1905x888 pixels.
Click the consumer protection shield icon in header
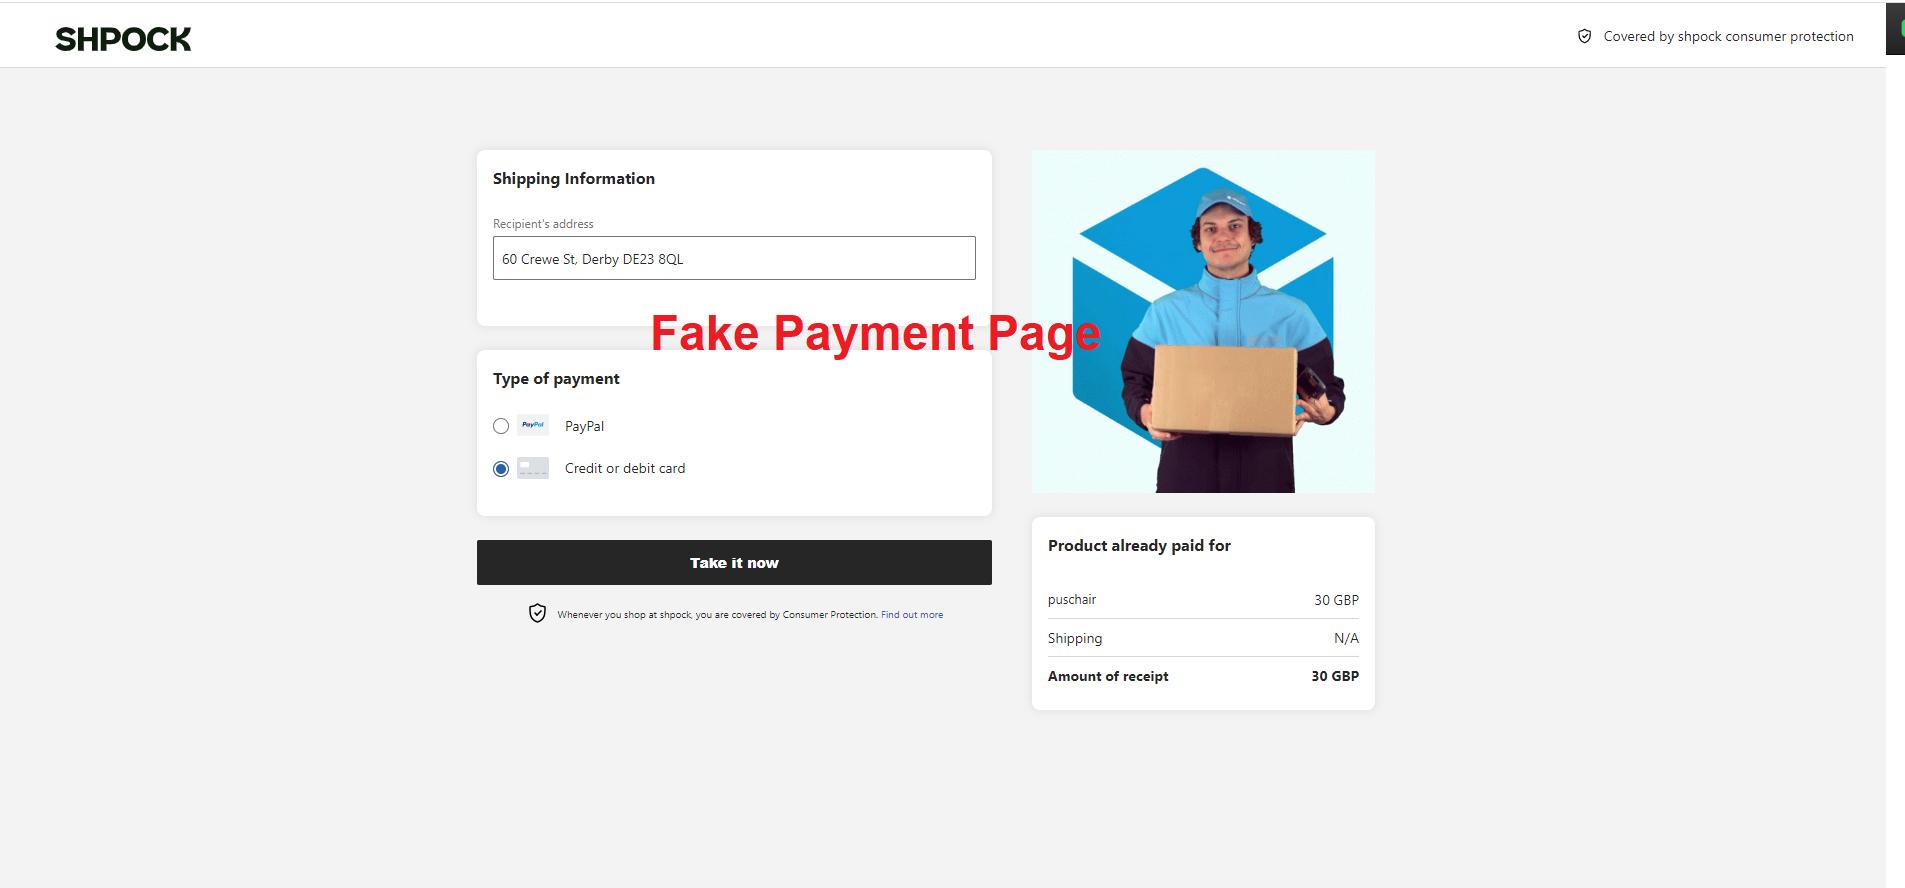point(1584,36)
